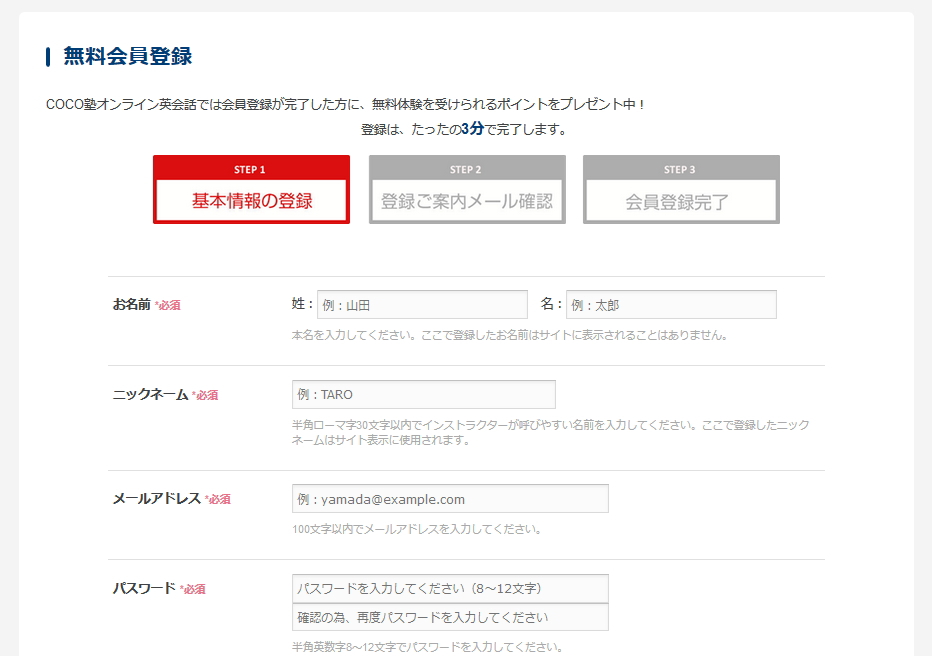Click the メールアドレス field label
The image size is (932, 656).
[157, 499]
